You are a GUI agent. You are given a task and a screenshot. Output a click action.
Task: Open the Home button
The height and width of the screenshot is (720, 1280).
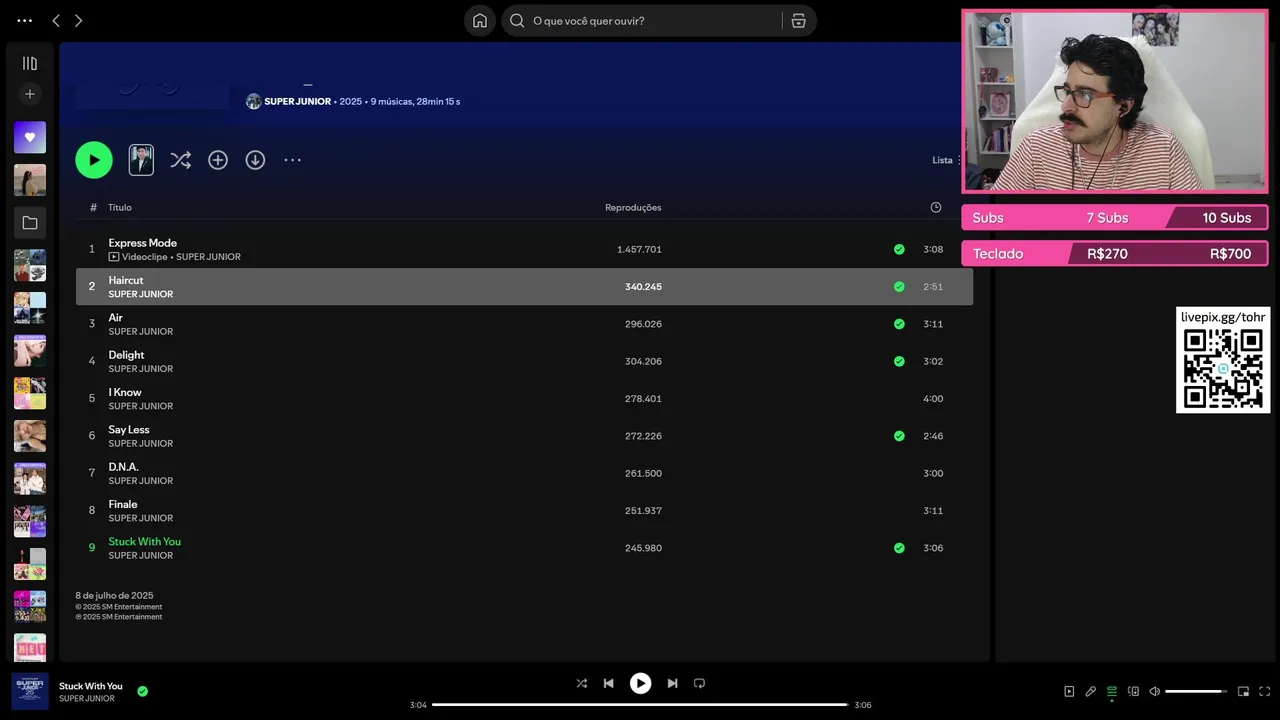pyautogui.click(x=480, y=20)
